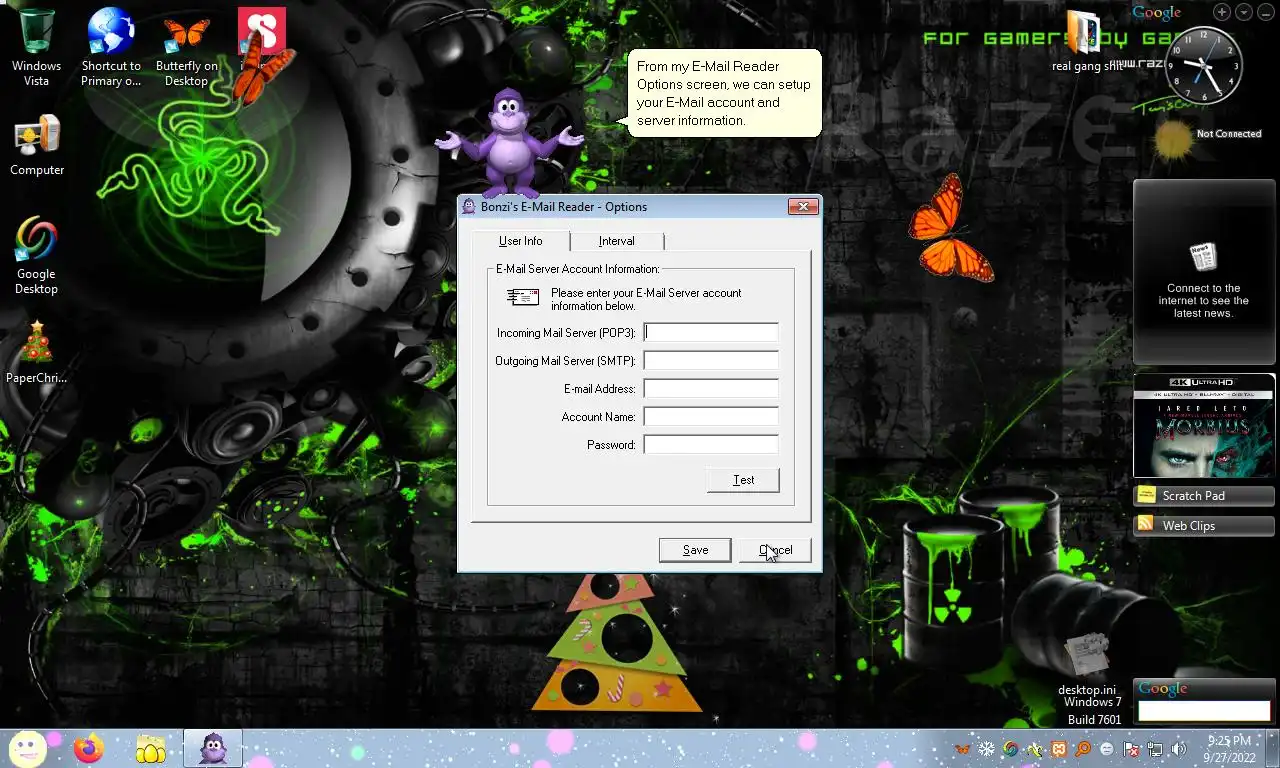Click the Bonzi icon in dialog title bar

[468, 207]
